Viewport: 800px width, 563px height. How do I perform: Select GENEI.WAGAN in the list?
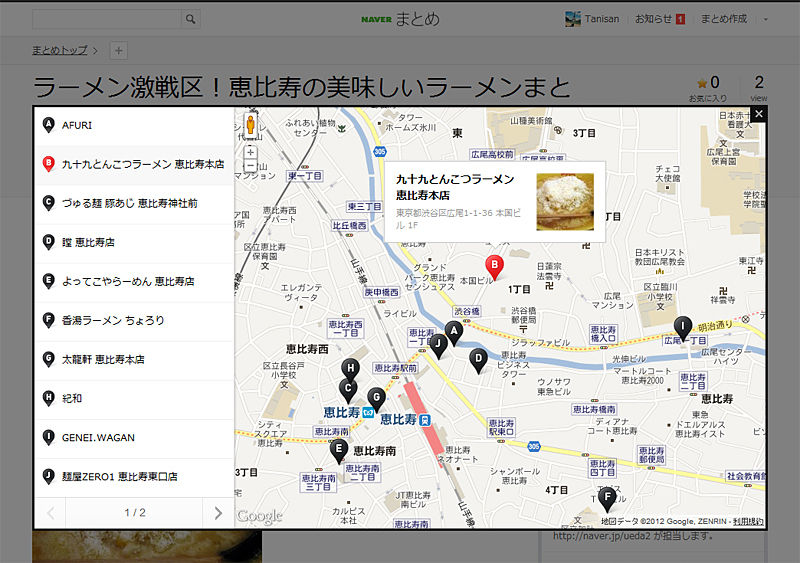(135, 437)
